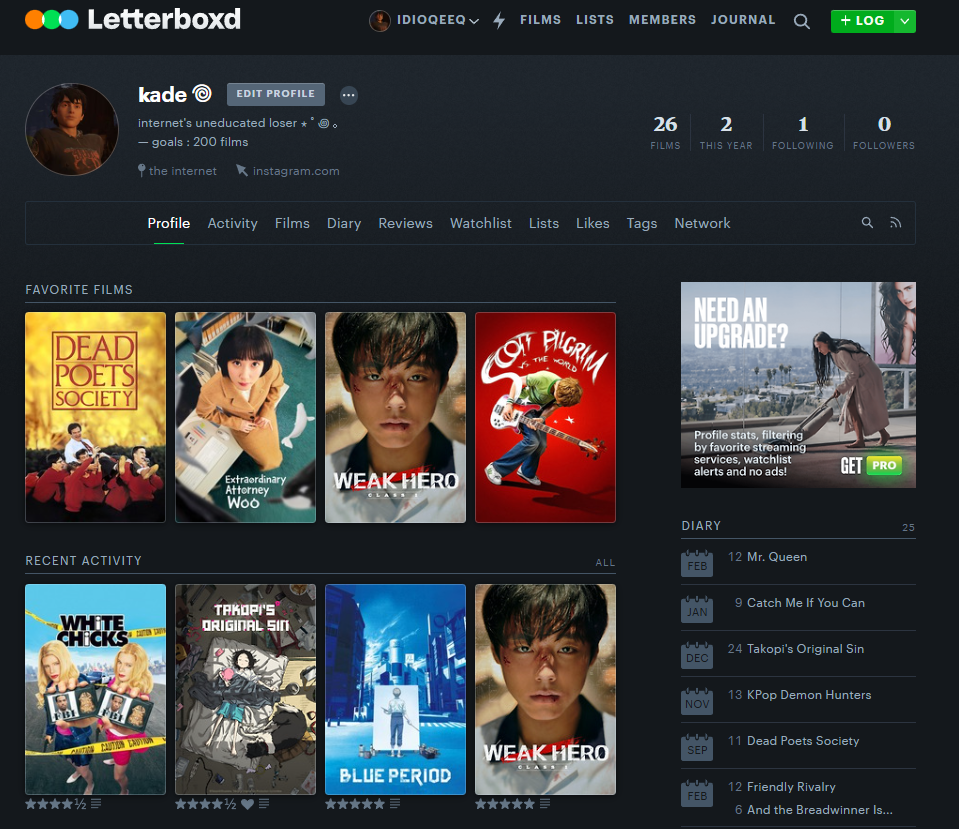Open the review icon under White Chicks
Viewport: 959px width, 829px height.
(96, 803)
